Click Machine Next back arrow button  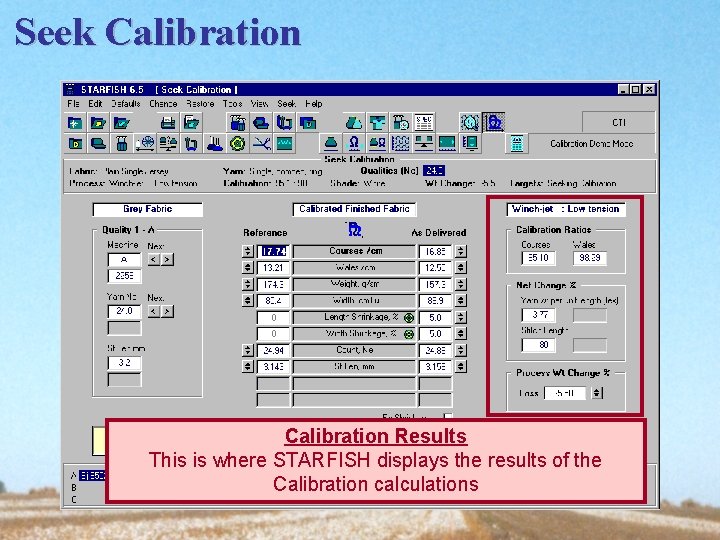[x=154, y=260]
